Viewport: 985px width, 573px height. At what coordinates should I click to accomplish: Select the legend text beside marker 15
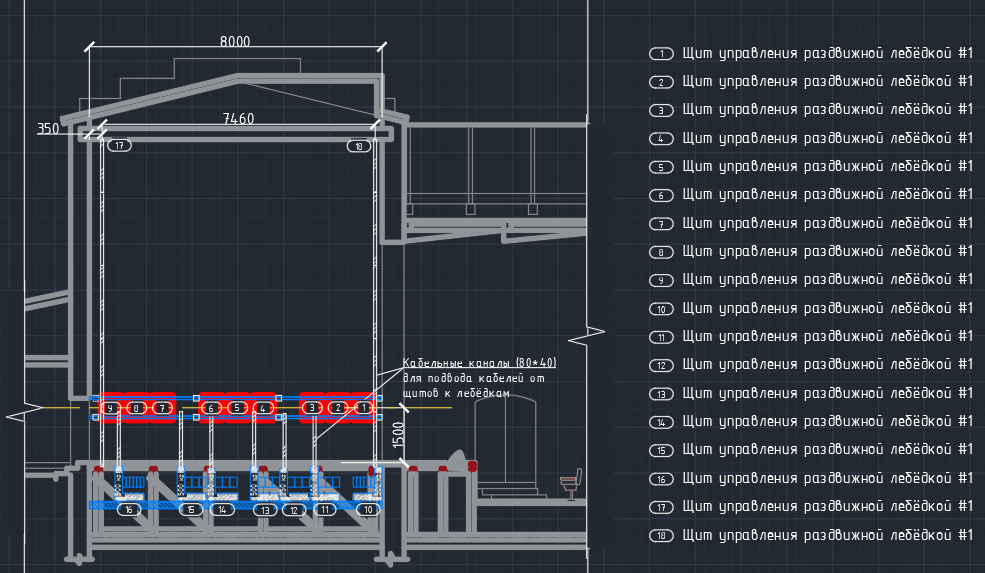[827, 450]
